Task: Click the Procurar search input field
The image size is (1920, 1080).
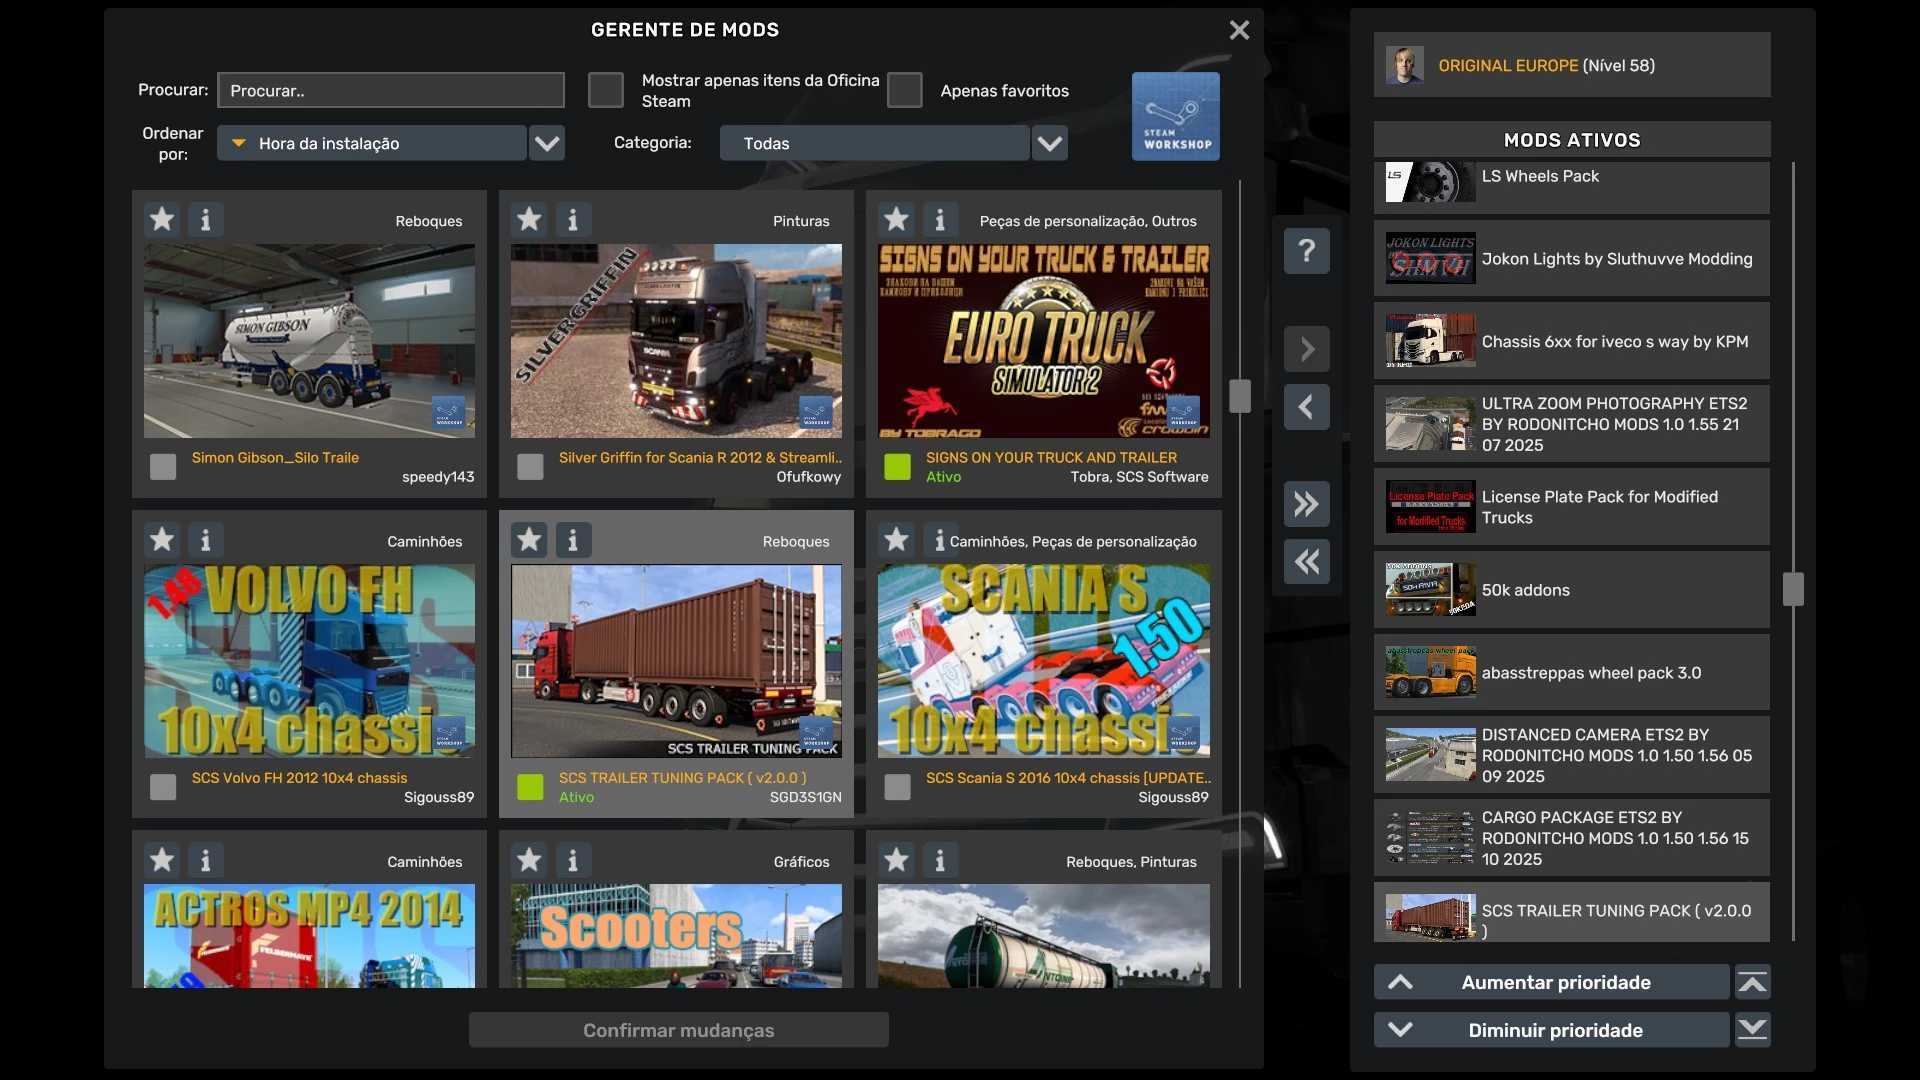Action: coord(391,90)
